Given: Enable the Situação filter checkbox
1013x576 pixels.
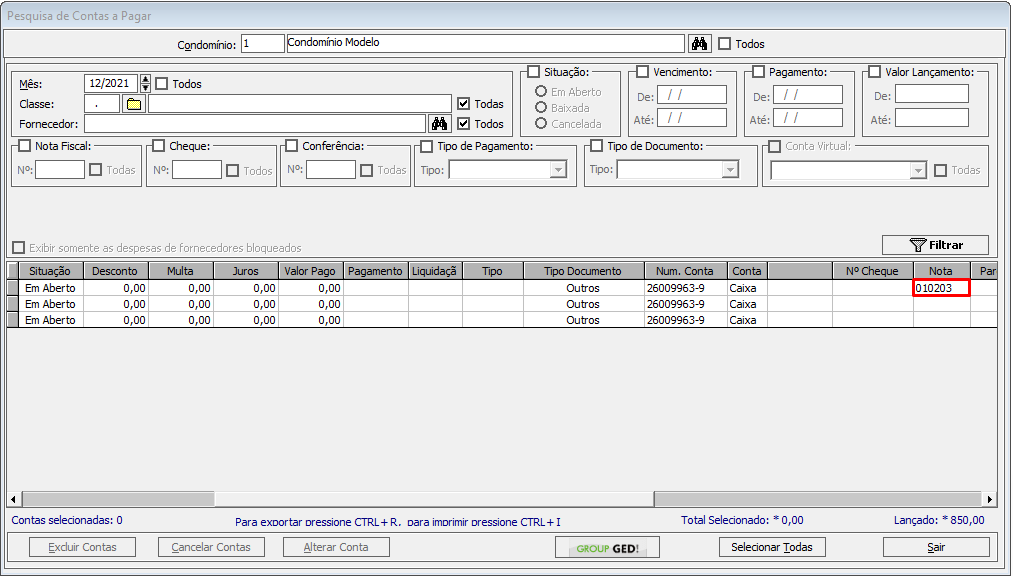Looking at the screenshot, I should coord(534,72).
